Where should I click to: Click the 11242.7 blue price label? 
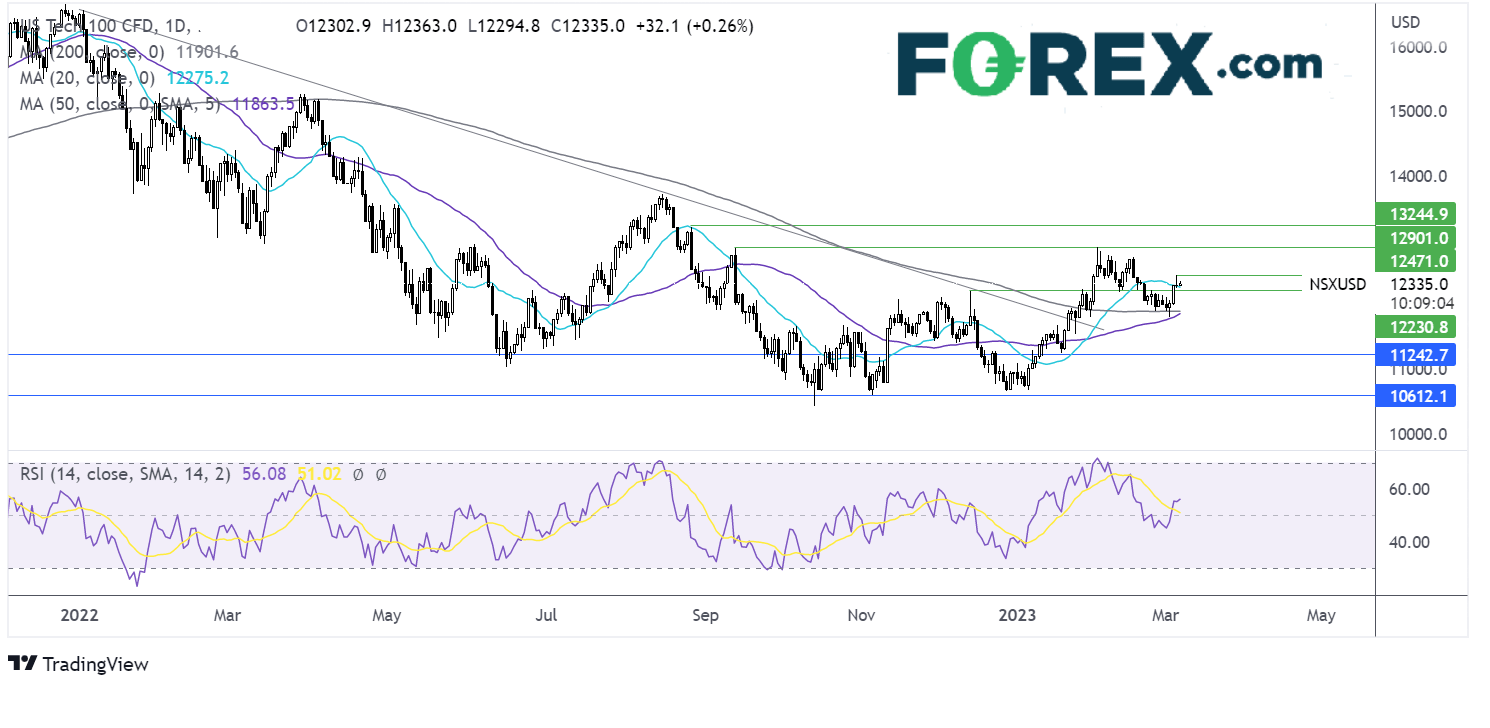click(x=1418, y=354)
